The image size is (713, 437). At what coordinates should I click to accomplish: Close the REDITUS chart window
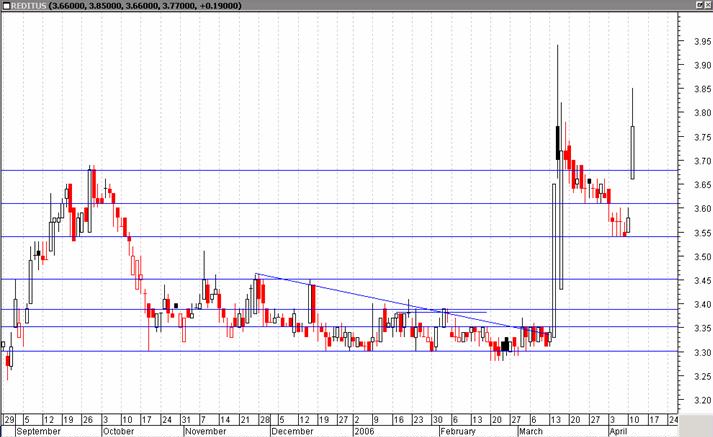[708, 5]
